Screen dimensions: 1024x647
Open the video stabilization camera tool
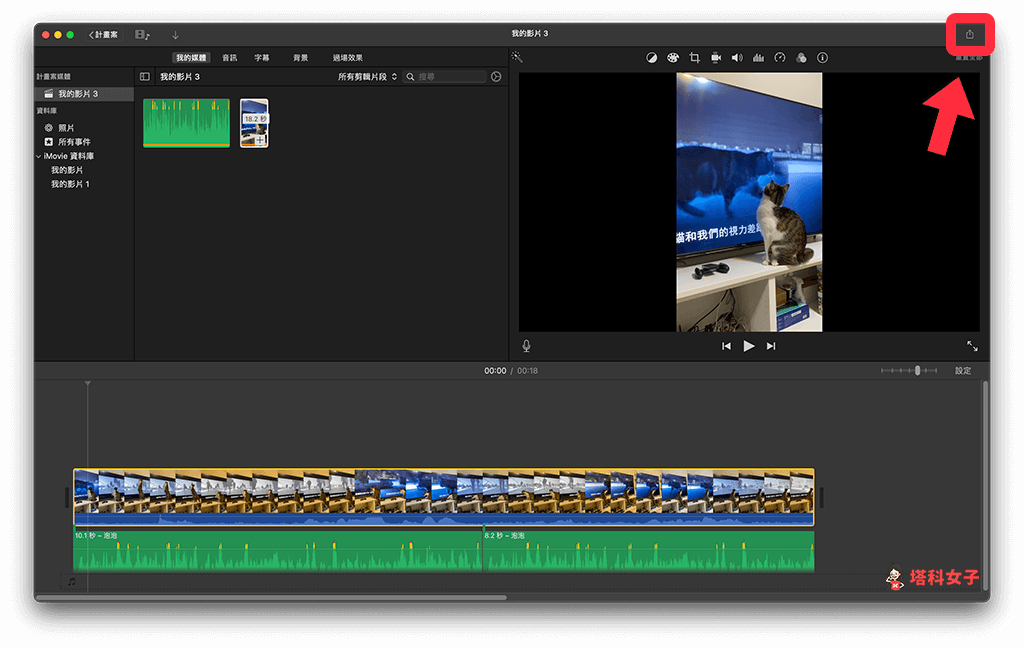(x=716, y=57)
